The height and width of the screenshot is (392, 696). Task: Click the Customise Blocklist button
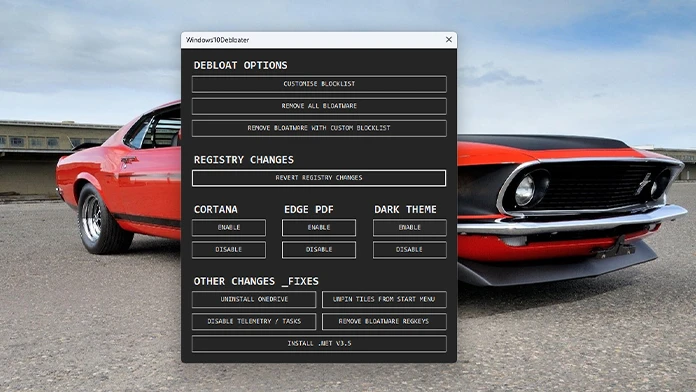pyautogui.click(x=319, y=84)
